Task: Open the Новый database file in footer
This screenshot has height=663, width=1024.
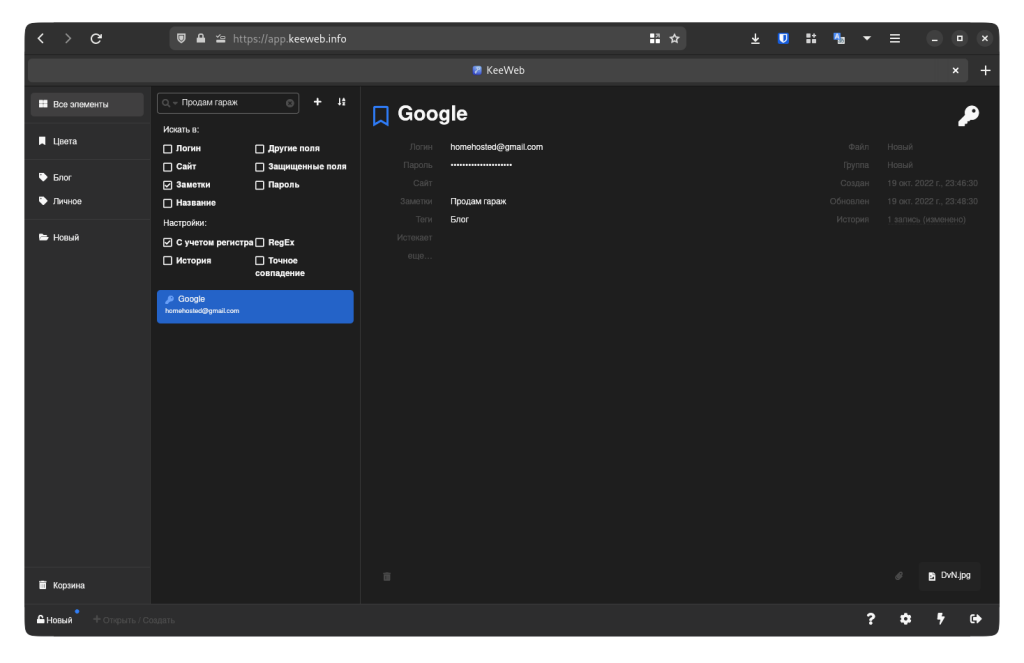Action: (x=55, y=620)
